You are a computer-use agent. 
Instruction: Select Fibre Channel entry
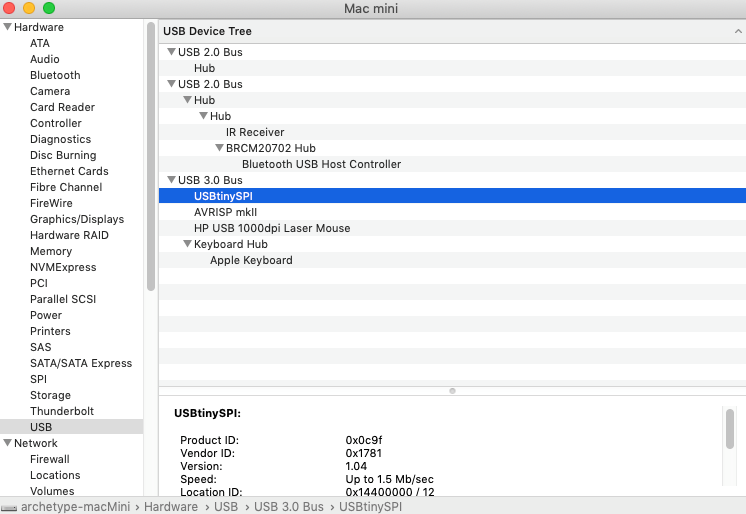(66, 187)
